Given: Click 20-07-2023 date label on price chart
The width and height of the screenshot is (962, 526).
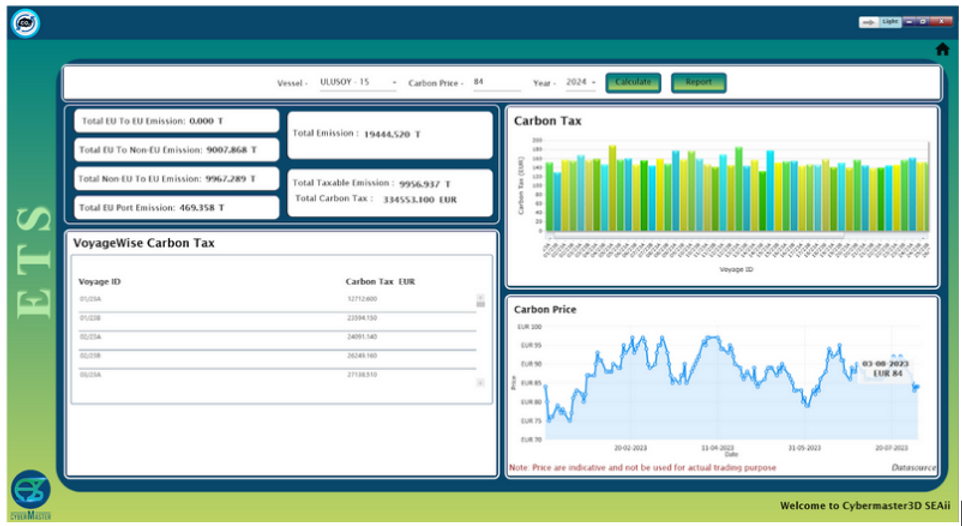Looking at the screenshot, I should 892,448.
